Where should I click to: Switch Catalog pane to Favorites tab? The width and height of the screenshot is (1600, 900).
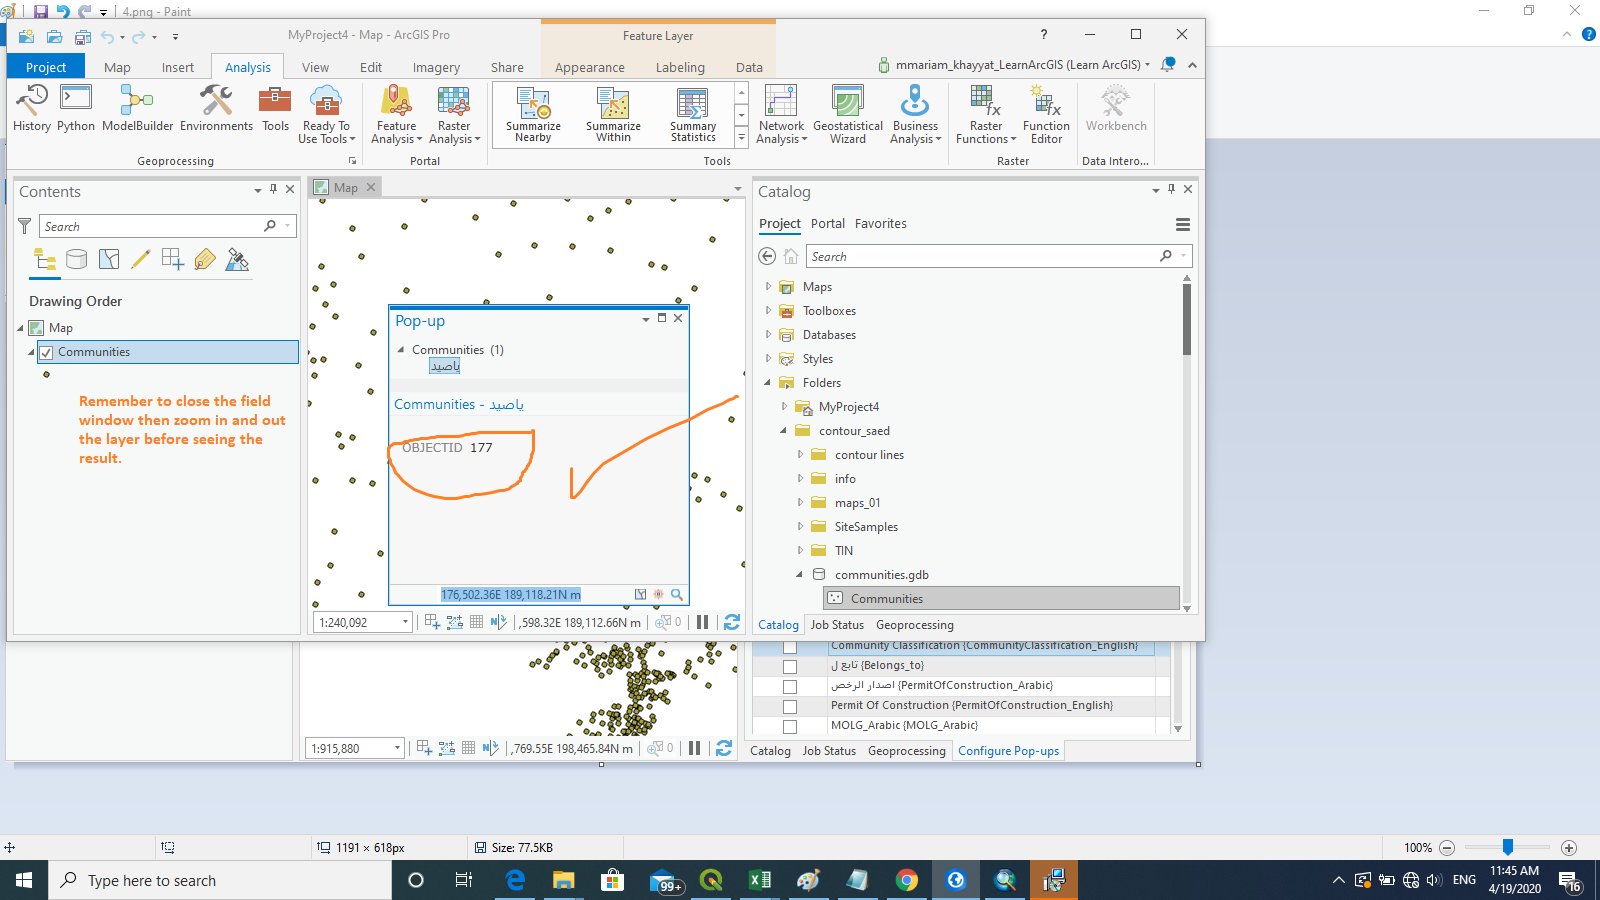click(881, 224)
